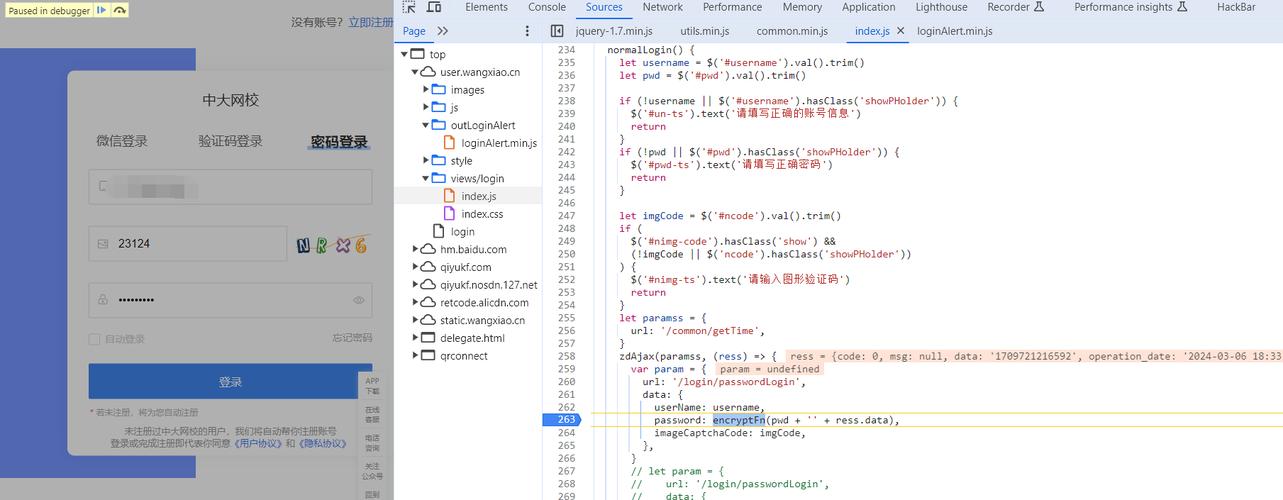Screen dimensions: 1283x500
Task: Expand the images folder arrow
Action: point(426,90)
